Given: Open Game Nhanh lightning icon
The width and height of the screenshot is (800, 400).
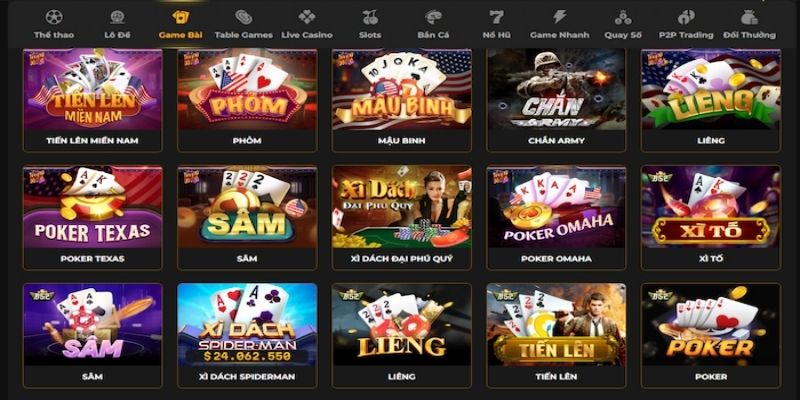Looking at the screenshot, I should pyautogui.click(x=560, y=17).
